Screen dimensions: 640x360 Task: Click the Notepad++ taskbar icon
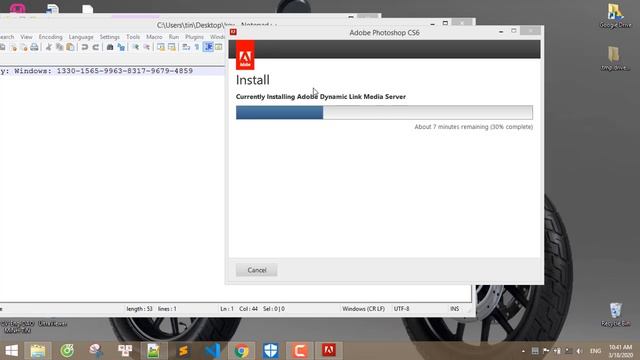point(153,351)
